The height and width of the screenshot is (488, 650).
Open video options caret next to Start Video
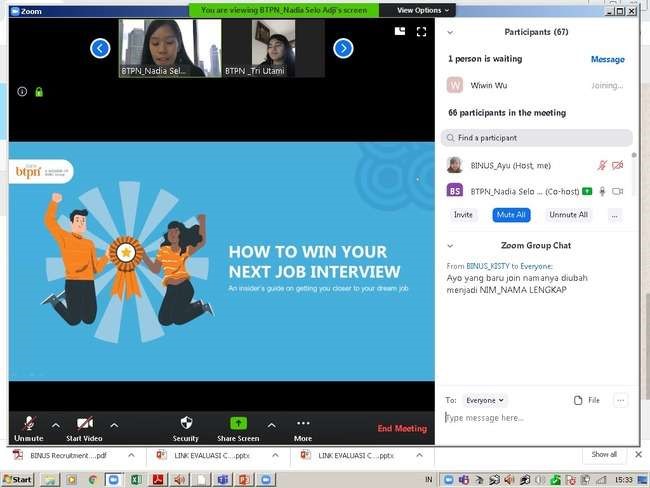point(114,425)
